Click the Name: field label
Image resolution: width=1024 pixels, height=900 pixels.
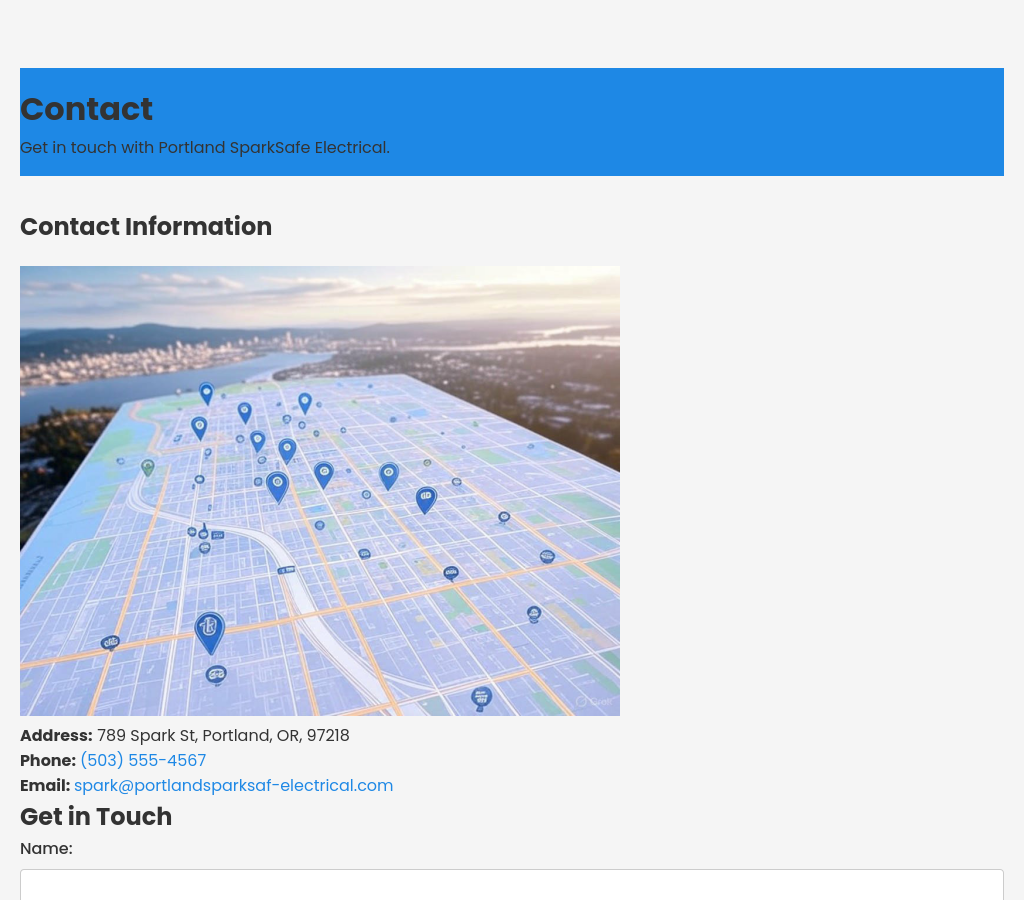pyautogui.click(x=46, y=849)
